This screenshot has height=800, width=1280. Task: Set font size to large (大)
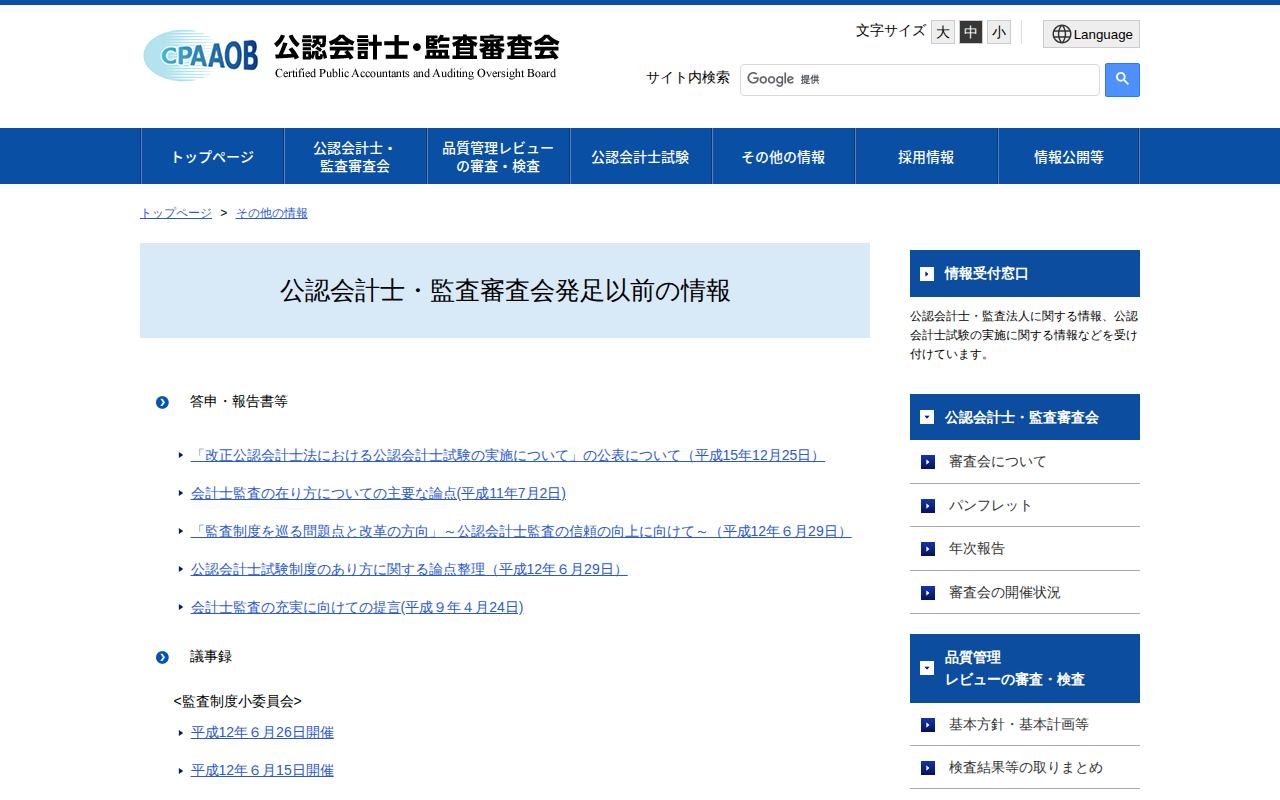coord(943,32)
